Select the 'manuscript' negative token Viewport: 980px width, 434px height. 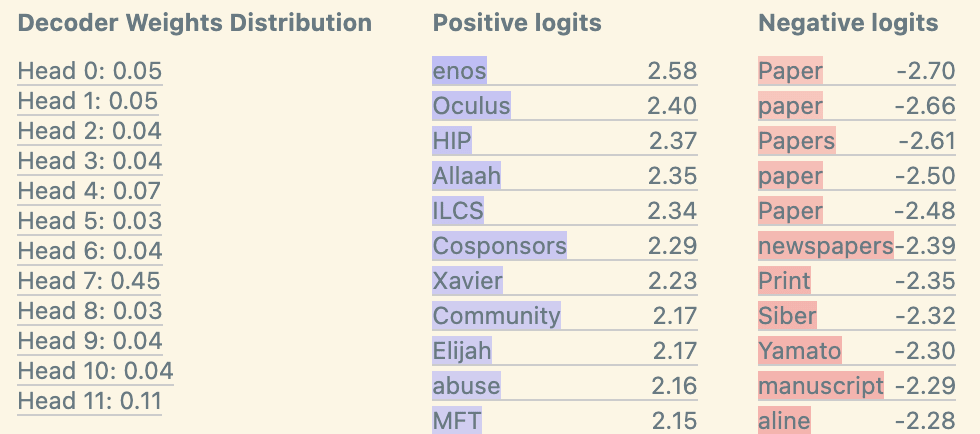(821, 386)
